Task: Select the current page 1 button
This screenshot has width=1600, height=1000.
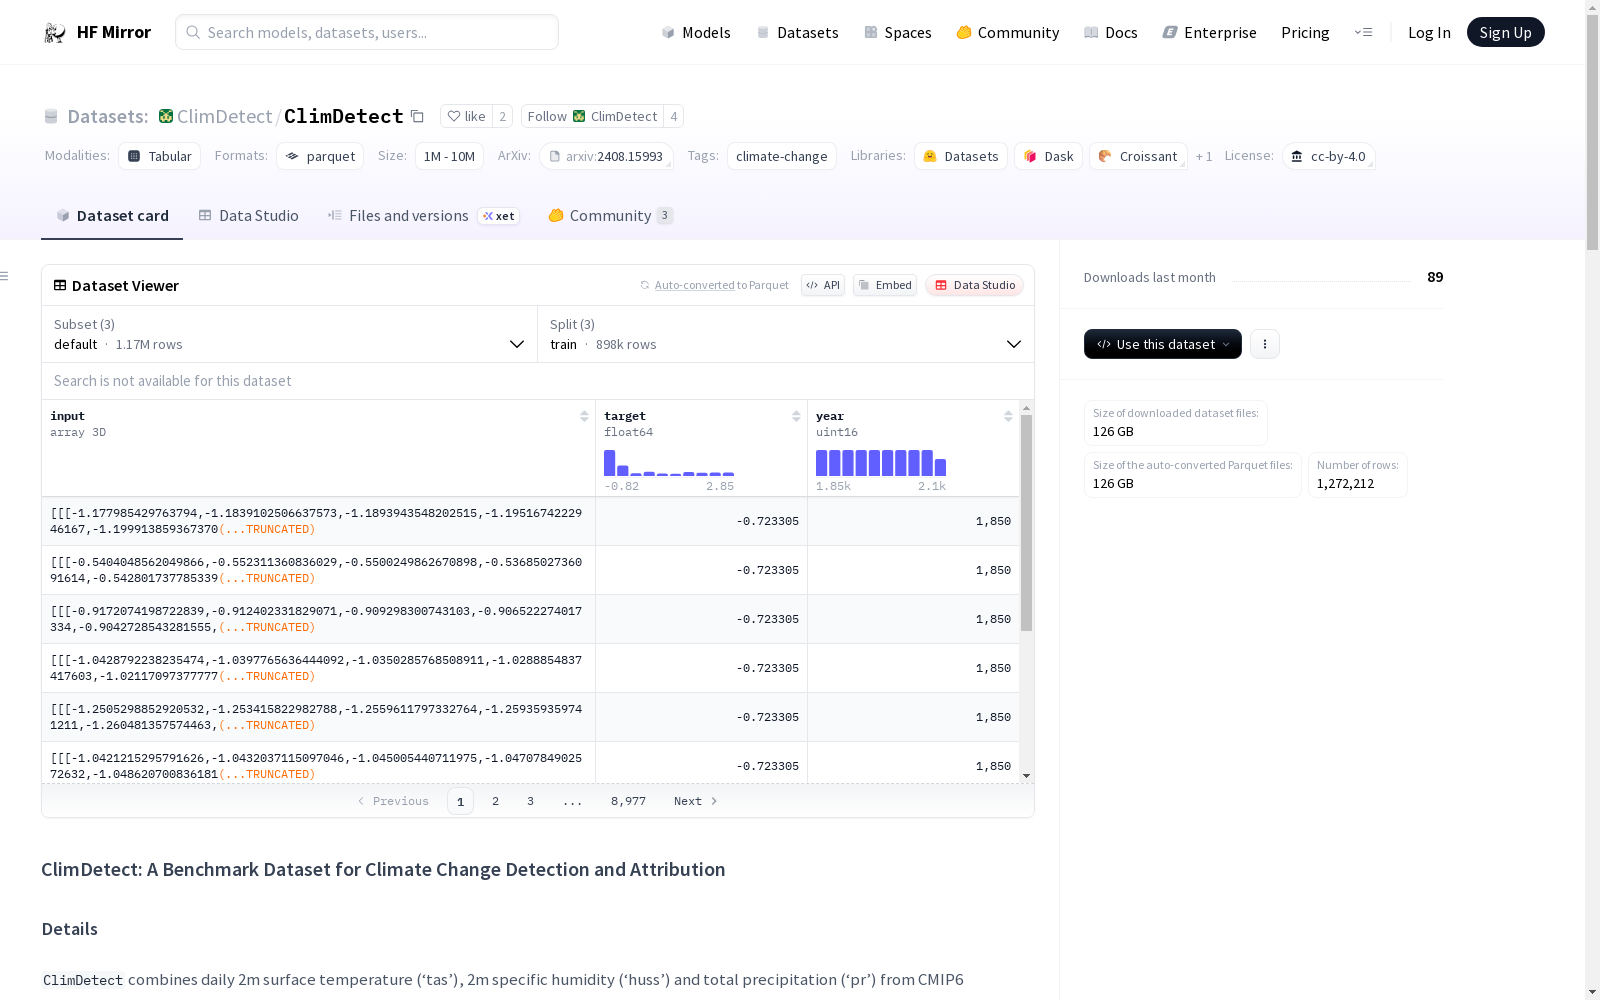Action: [x=460, y=801]
